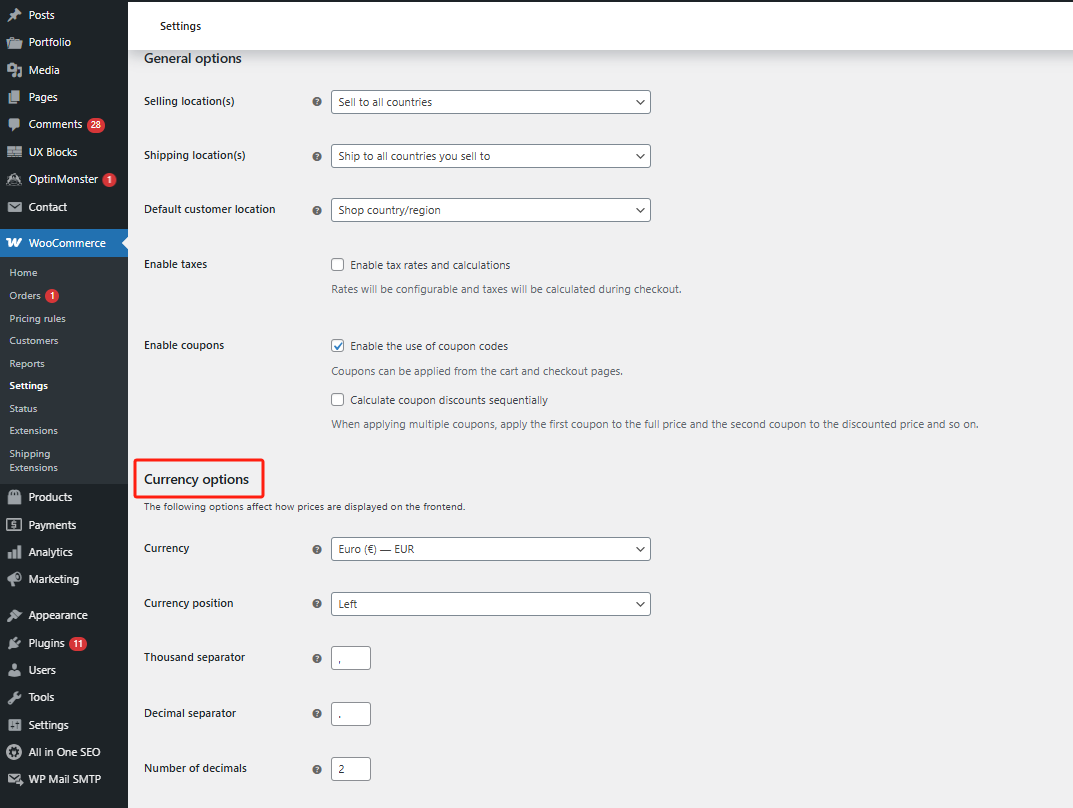Open the Currency dropdown showing Euro
The height and width of the screenshot is (808, 1073).
(490, 549)
